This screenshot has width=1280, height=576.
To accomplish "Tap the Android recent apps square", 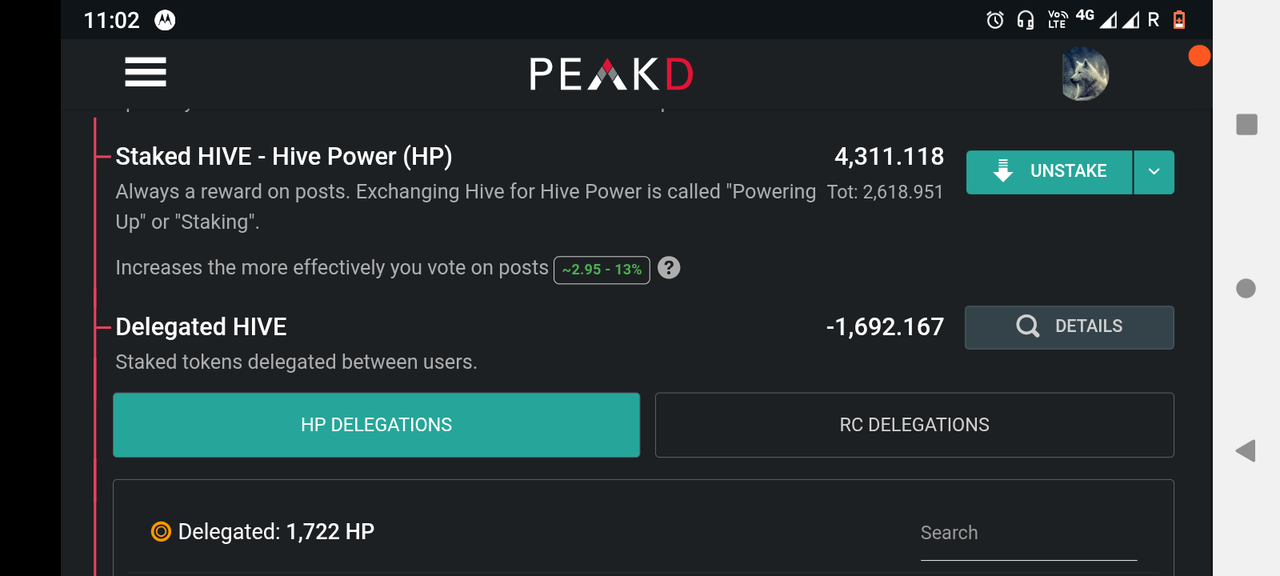I will [1246, 125].
